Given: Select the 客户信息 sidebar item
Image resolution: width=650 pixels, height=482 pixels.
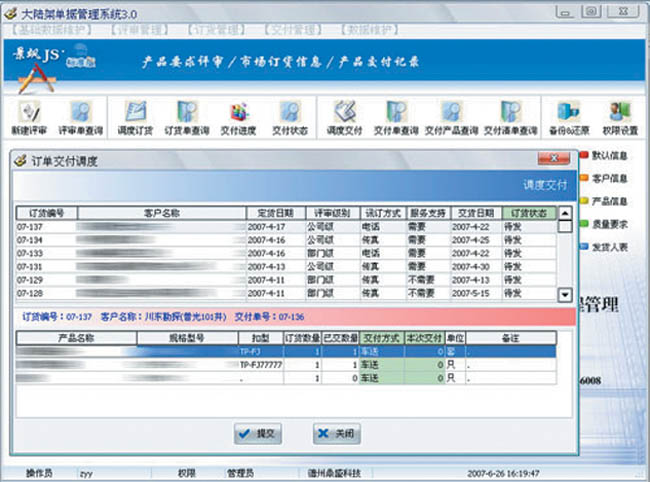Looking at the screenshot, I should [609, 178].
